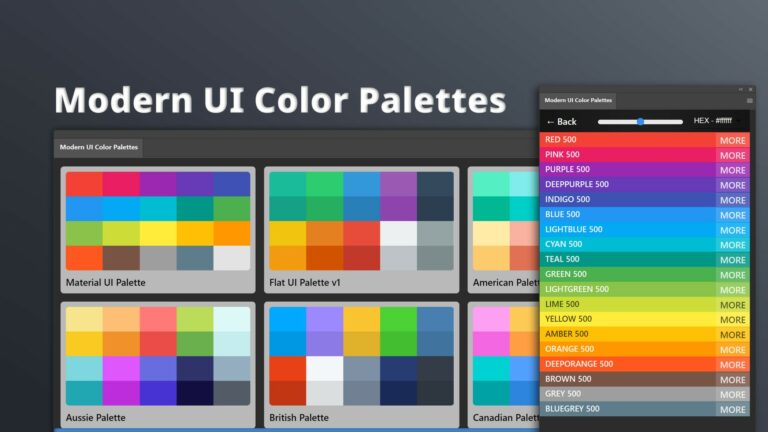The image size is (768, 432).
Task: Click MORE button for DEEPORANGE 500
Action: pyautogui.click(x=732, y=364)
